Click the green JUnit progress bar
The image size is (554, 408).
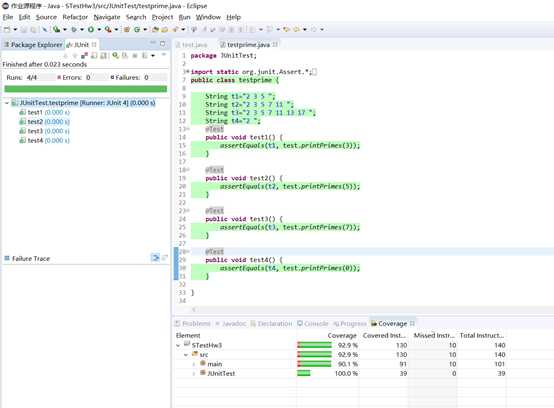[86, 89]
